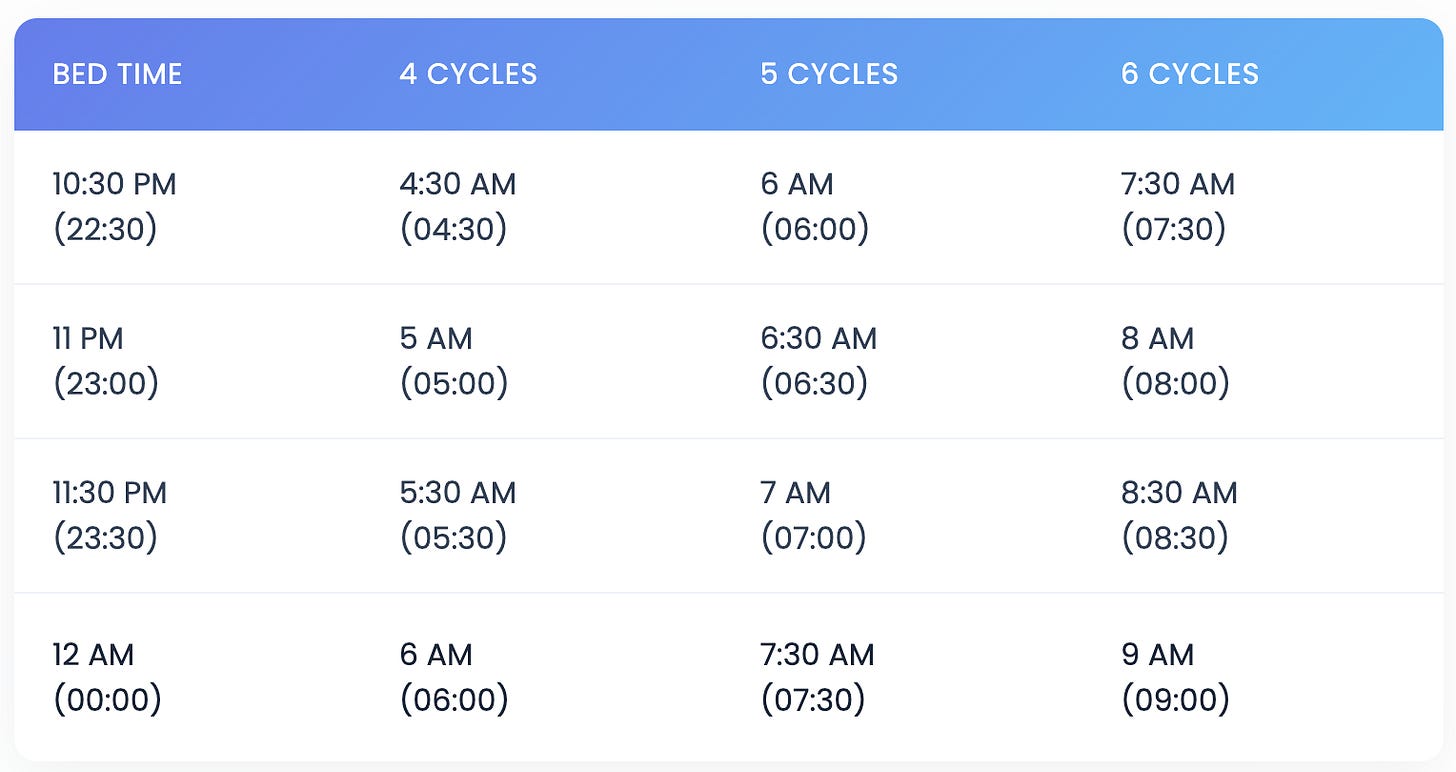Click the 5:30 AM wake time
The height and width of the screenshot is (772, 1456).
pyautogui.click(x=458, y=515)
